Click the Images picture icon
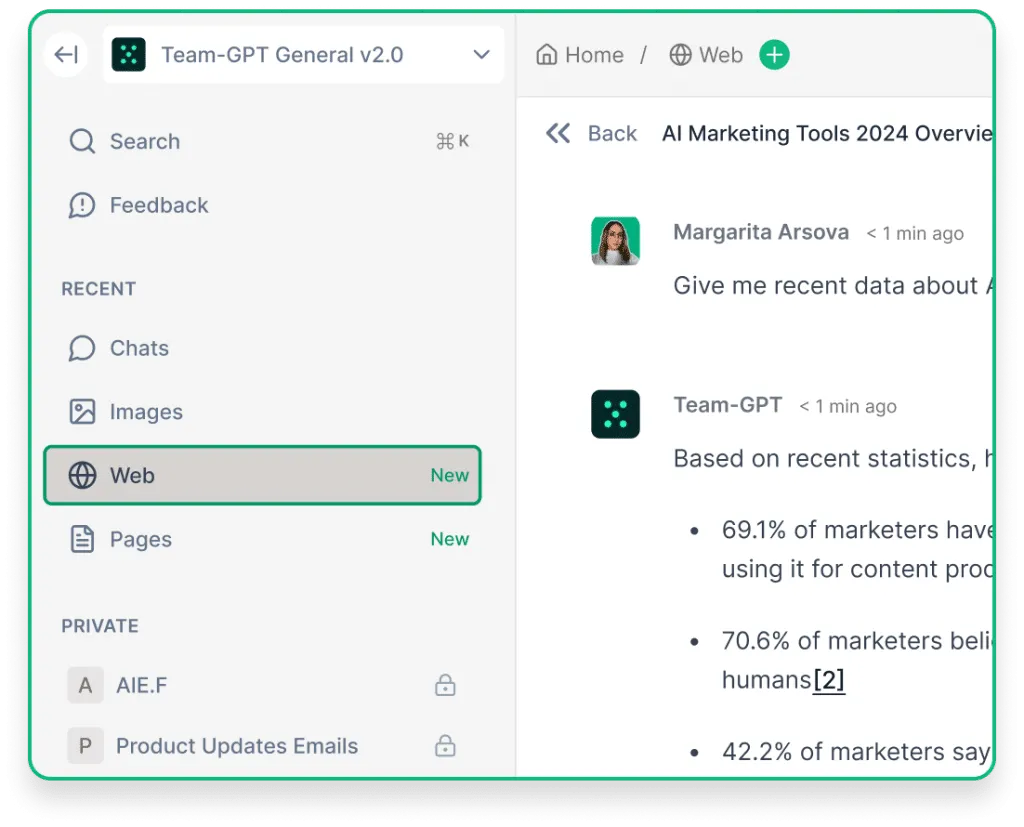 pos(82,412)
